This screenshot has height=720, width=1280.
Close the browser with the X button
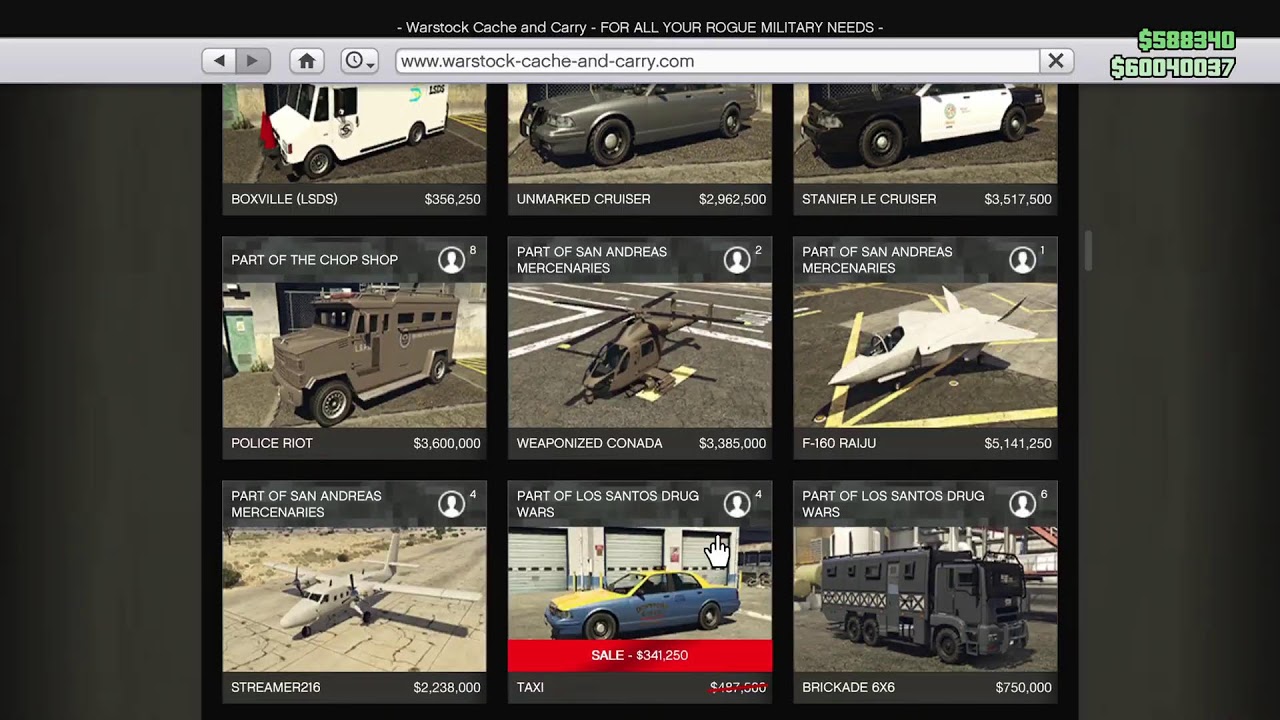(x=1055, y=61)
